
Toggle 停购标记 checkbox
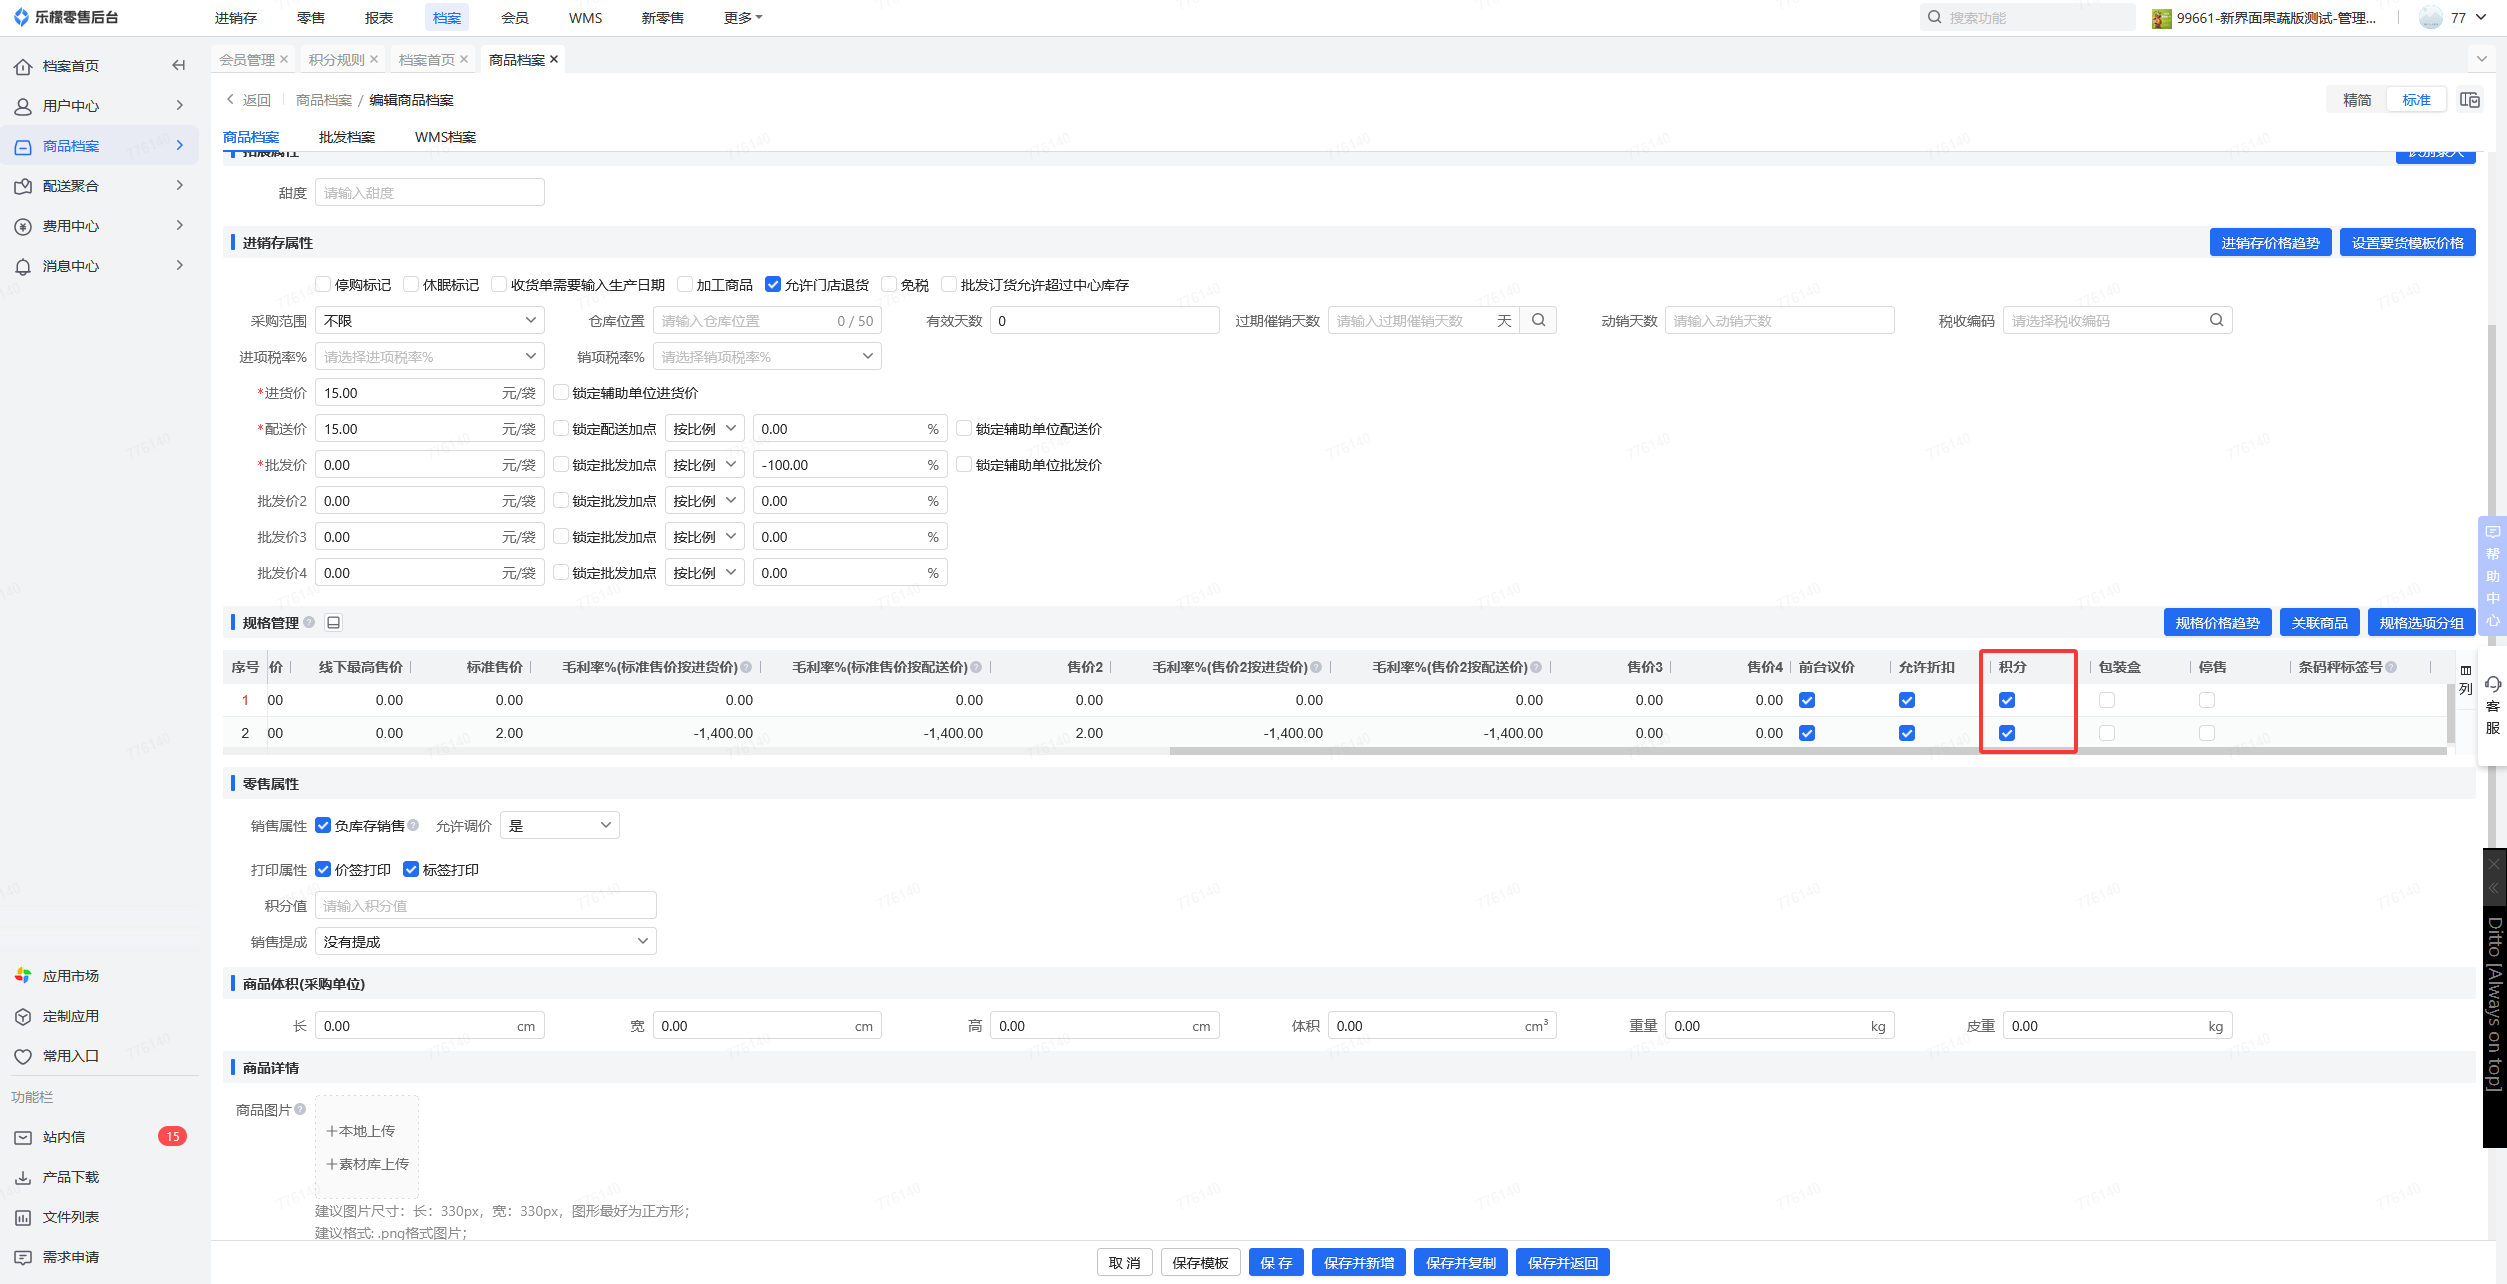[x=323, y=284]
